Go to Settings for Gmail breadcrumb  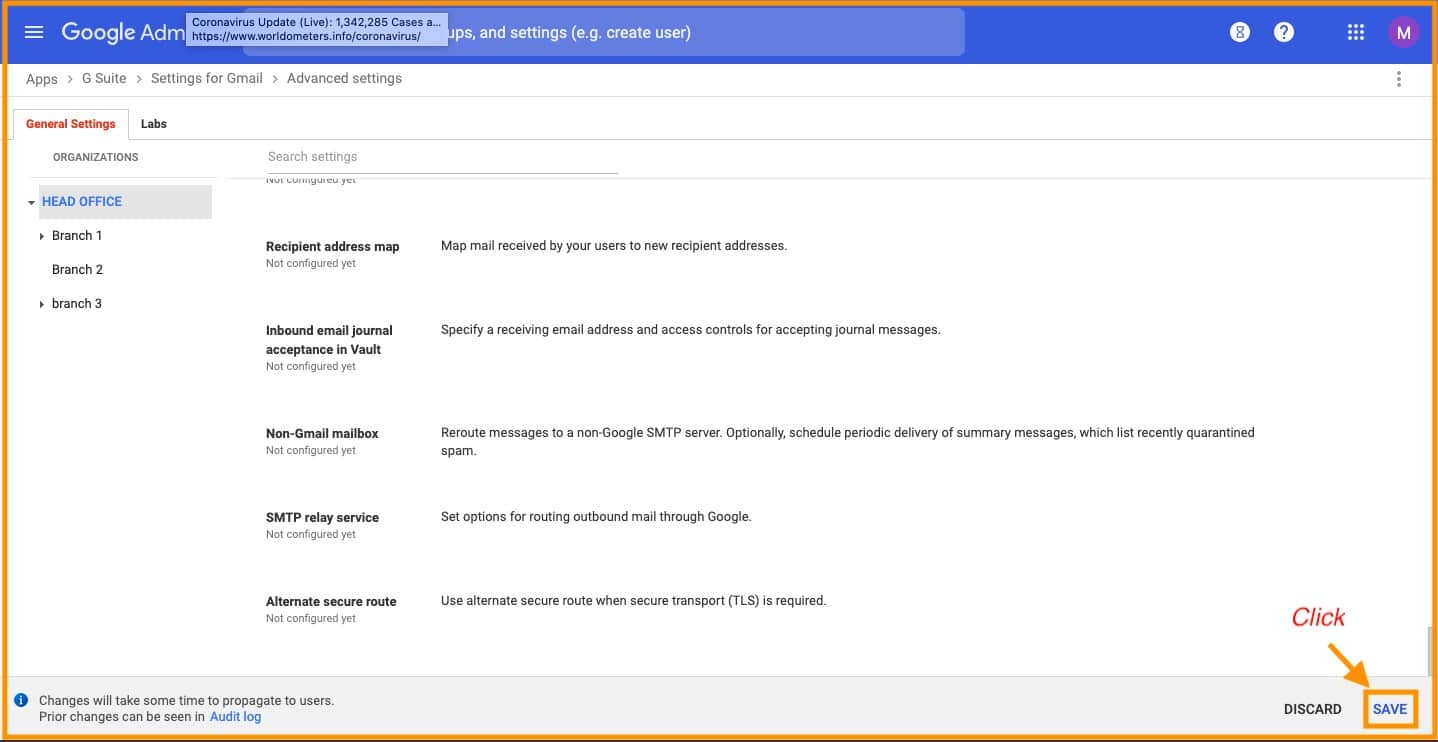click(x=206, y=79)
